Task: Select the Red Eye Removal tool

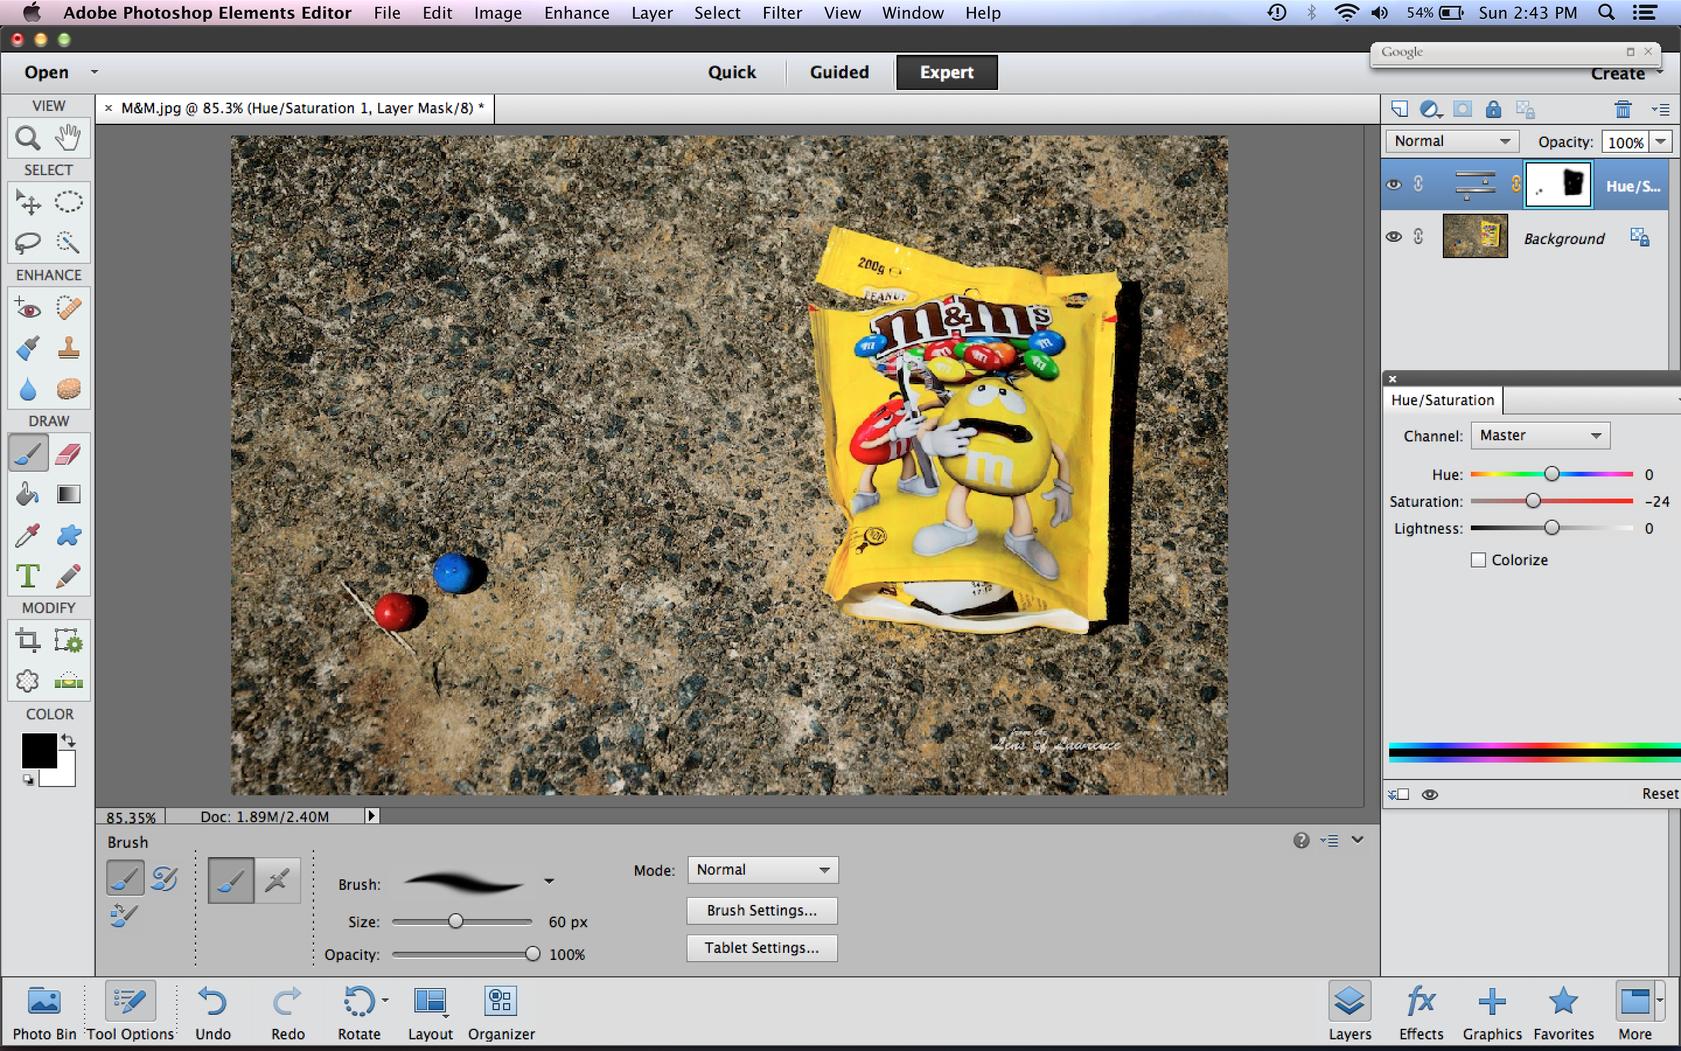Action: coord(28,308)
